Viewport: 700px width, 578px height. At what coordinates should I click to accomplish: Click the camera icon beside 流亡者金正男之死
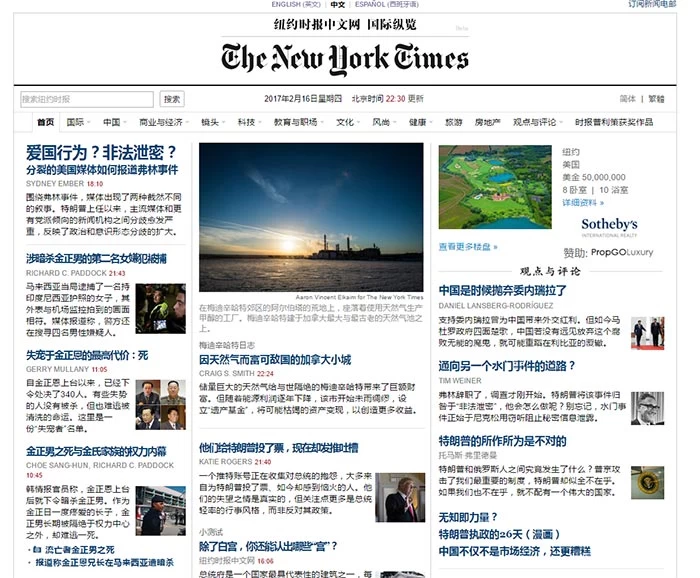[37, 549]
